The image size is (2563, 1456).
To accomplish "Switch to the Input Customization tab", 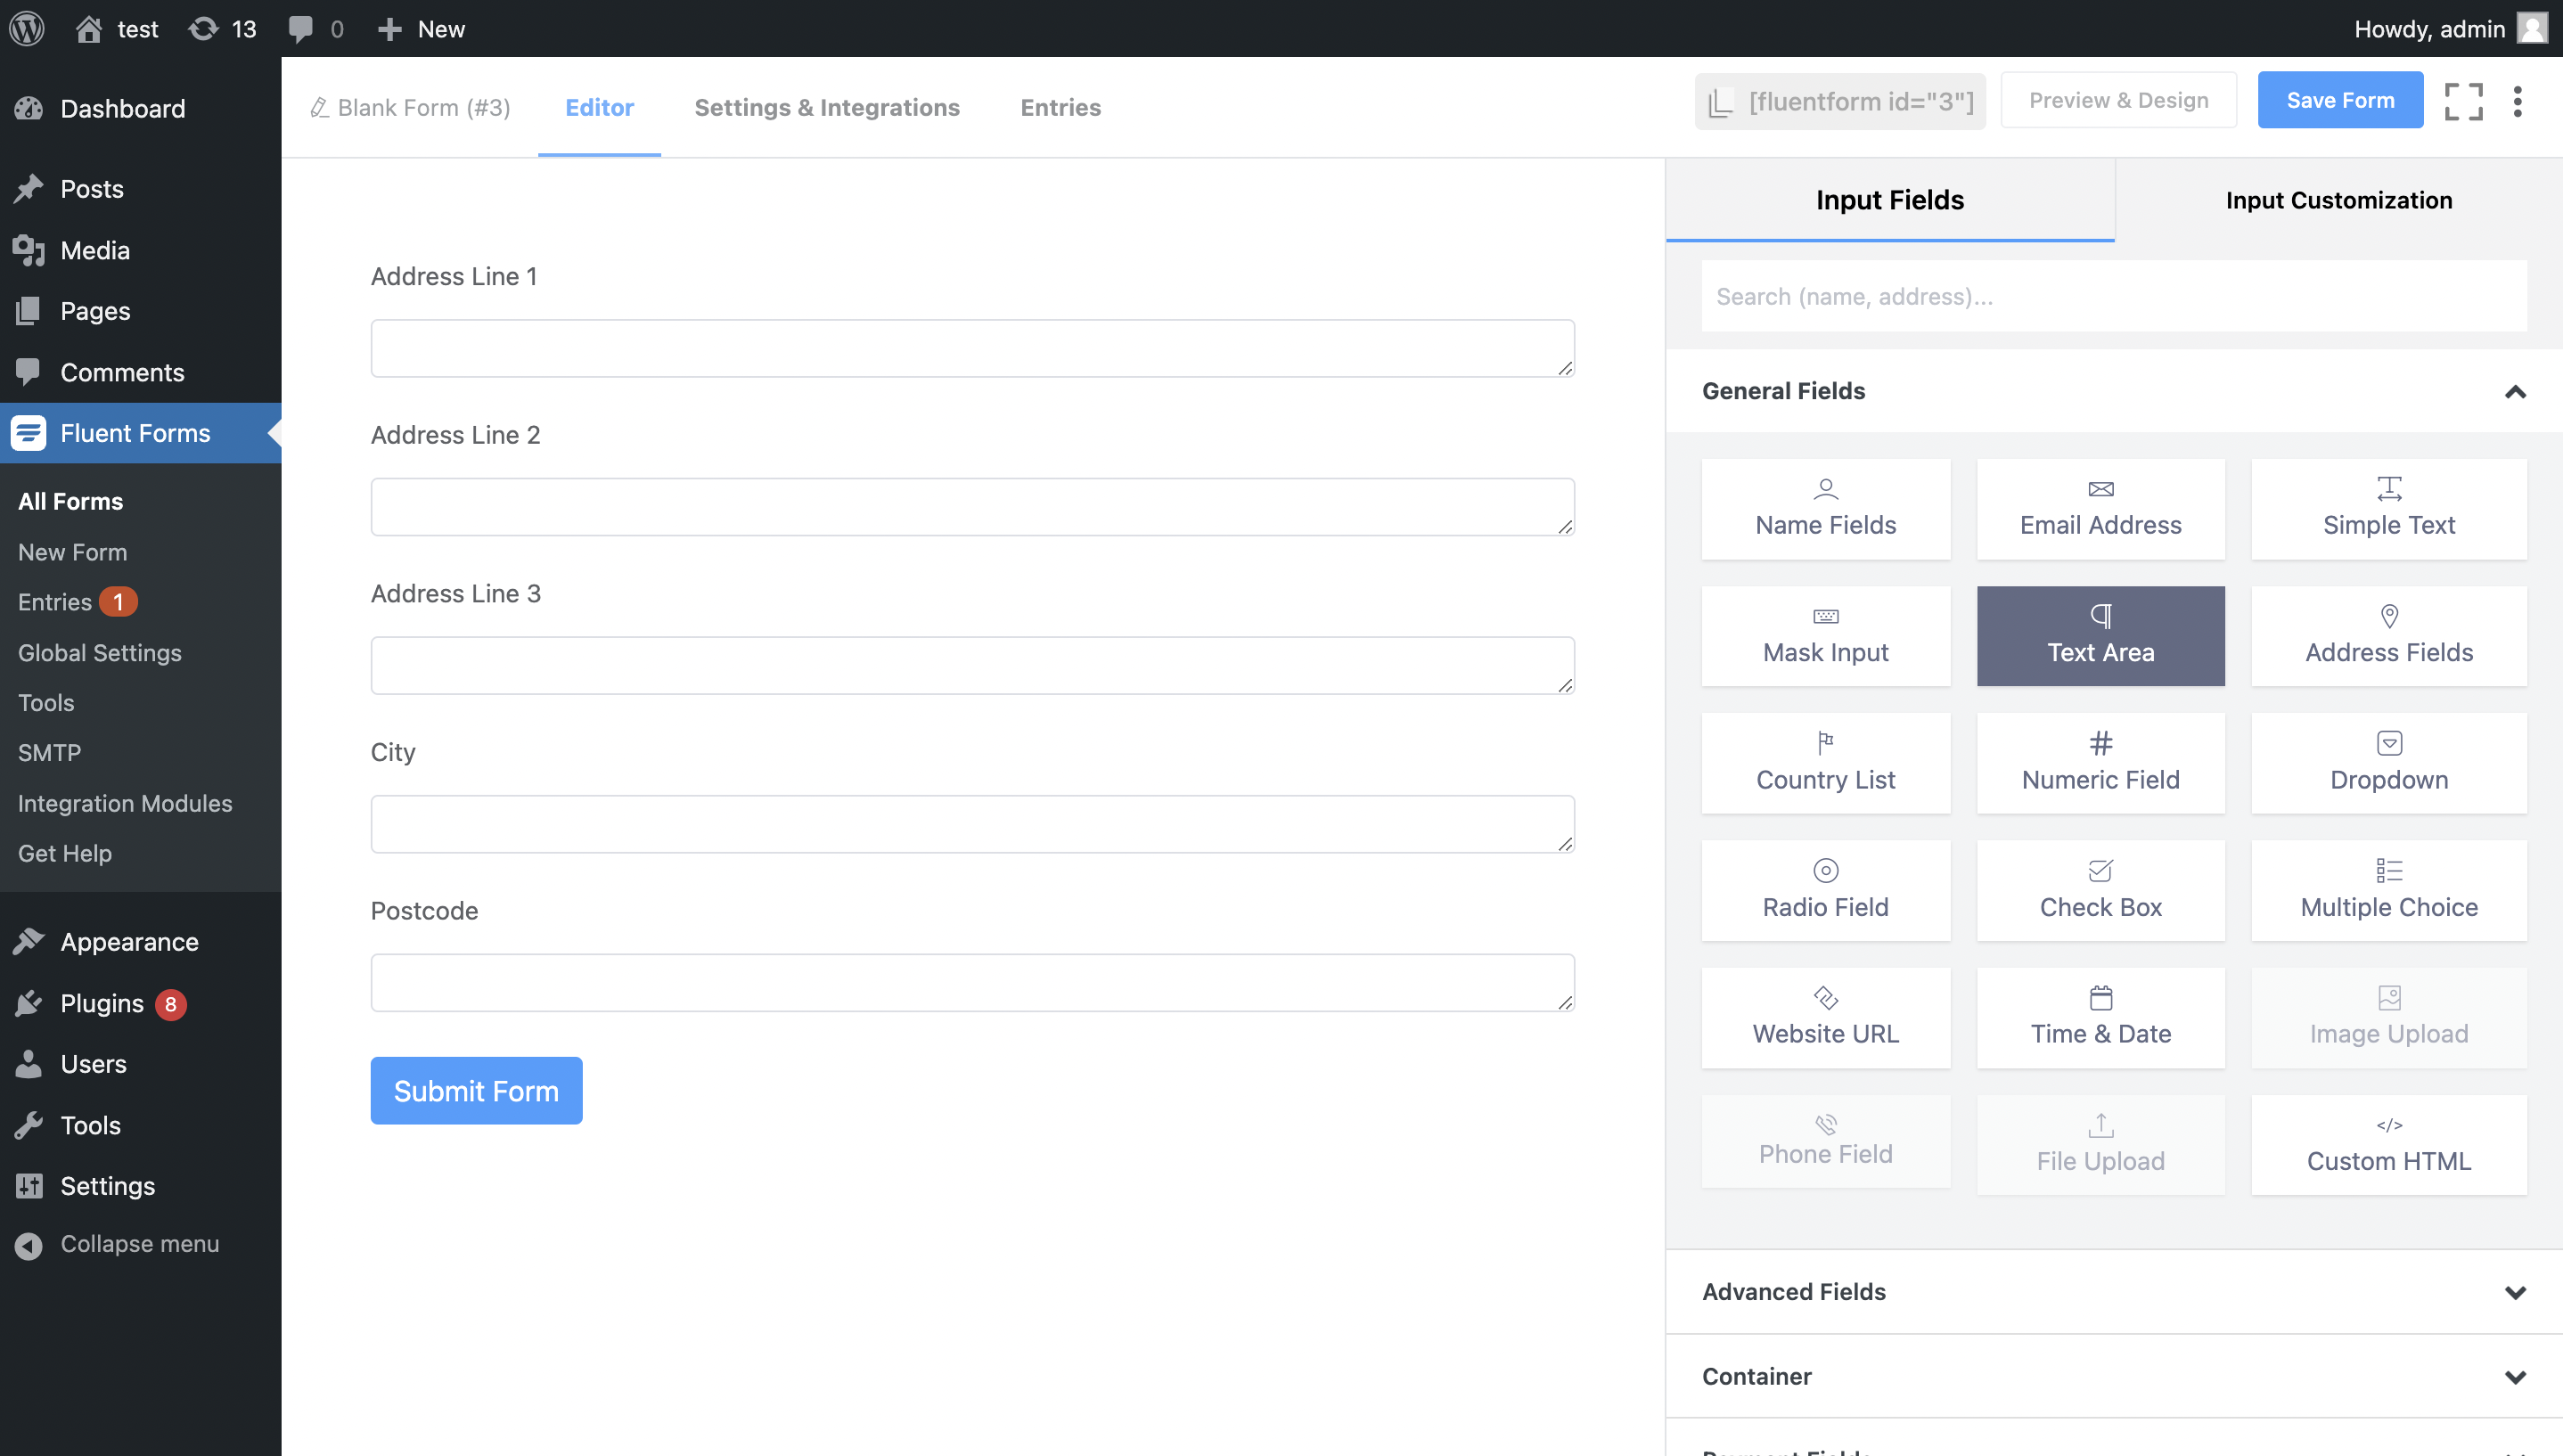I will pos(2339,200).
